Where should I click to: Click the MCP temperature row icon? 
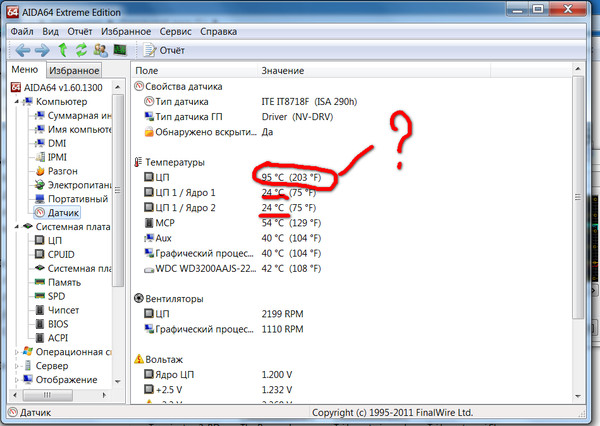[149, 223]
